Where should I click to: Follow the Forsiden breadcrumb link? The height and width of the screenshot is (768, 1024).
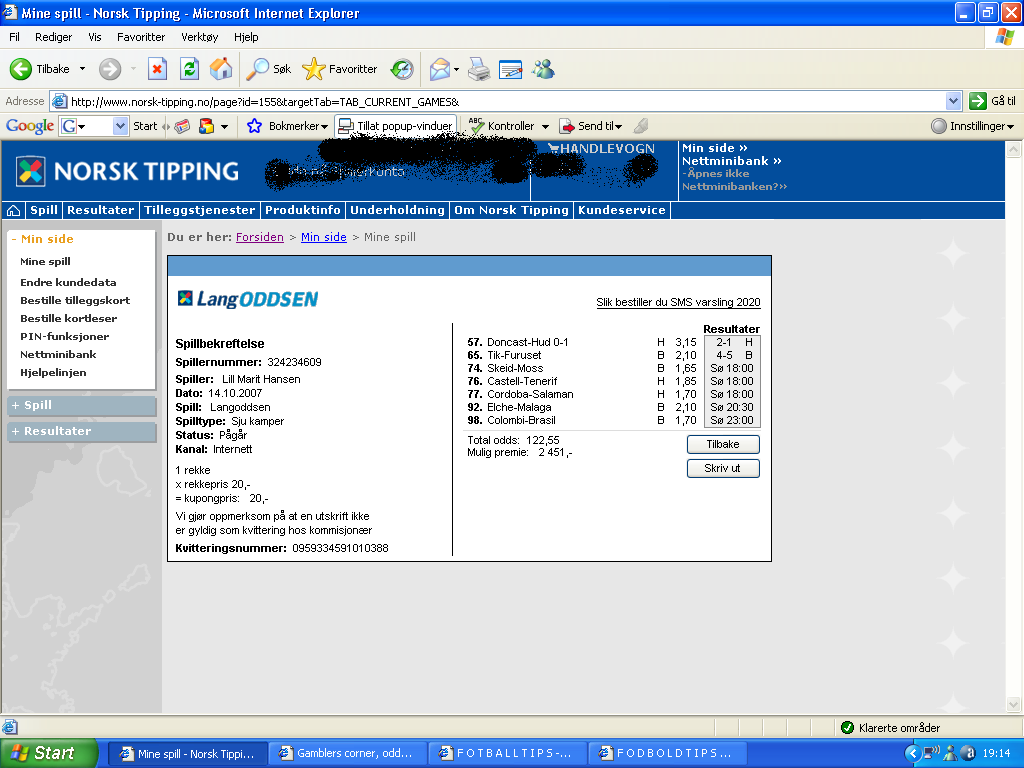pyautogui.click(x=260, y=237)
